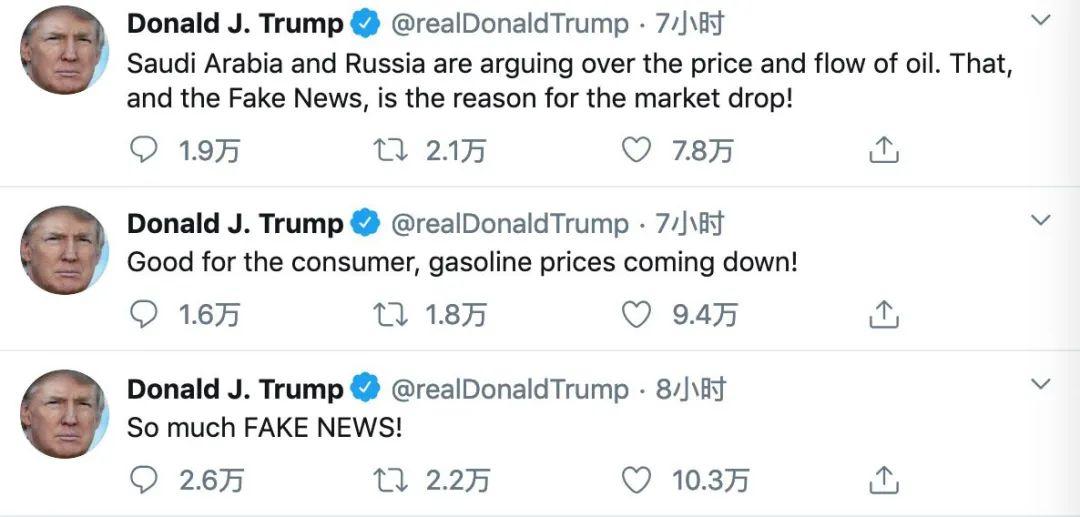
Task: Like the tweet about market drop
Action: coord(636,151)
